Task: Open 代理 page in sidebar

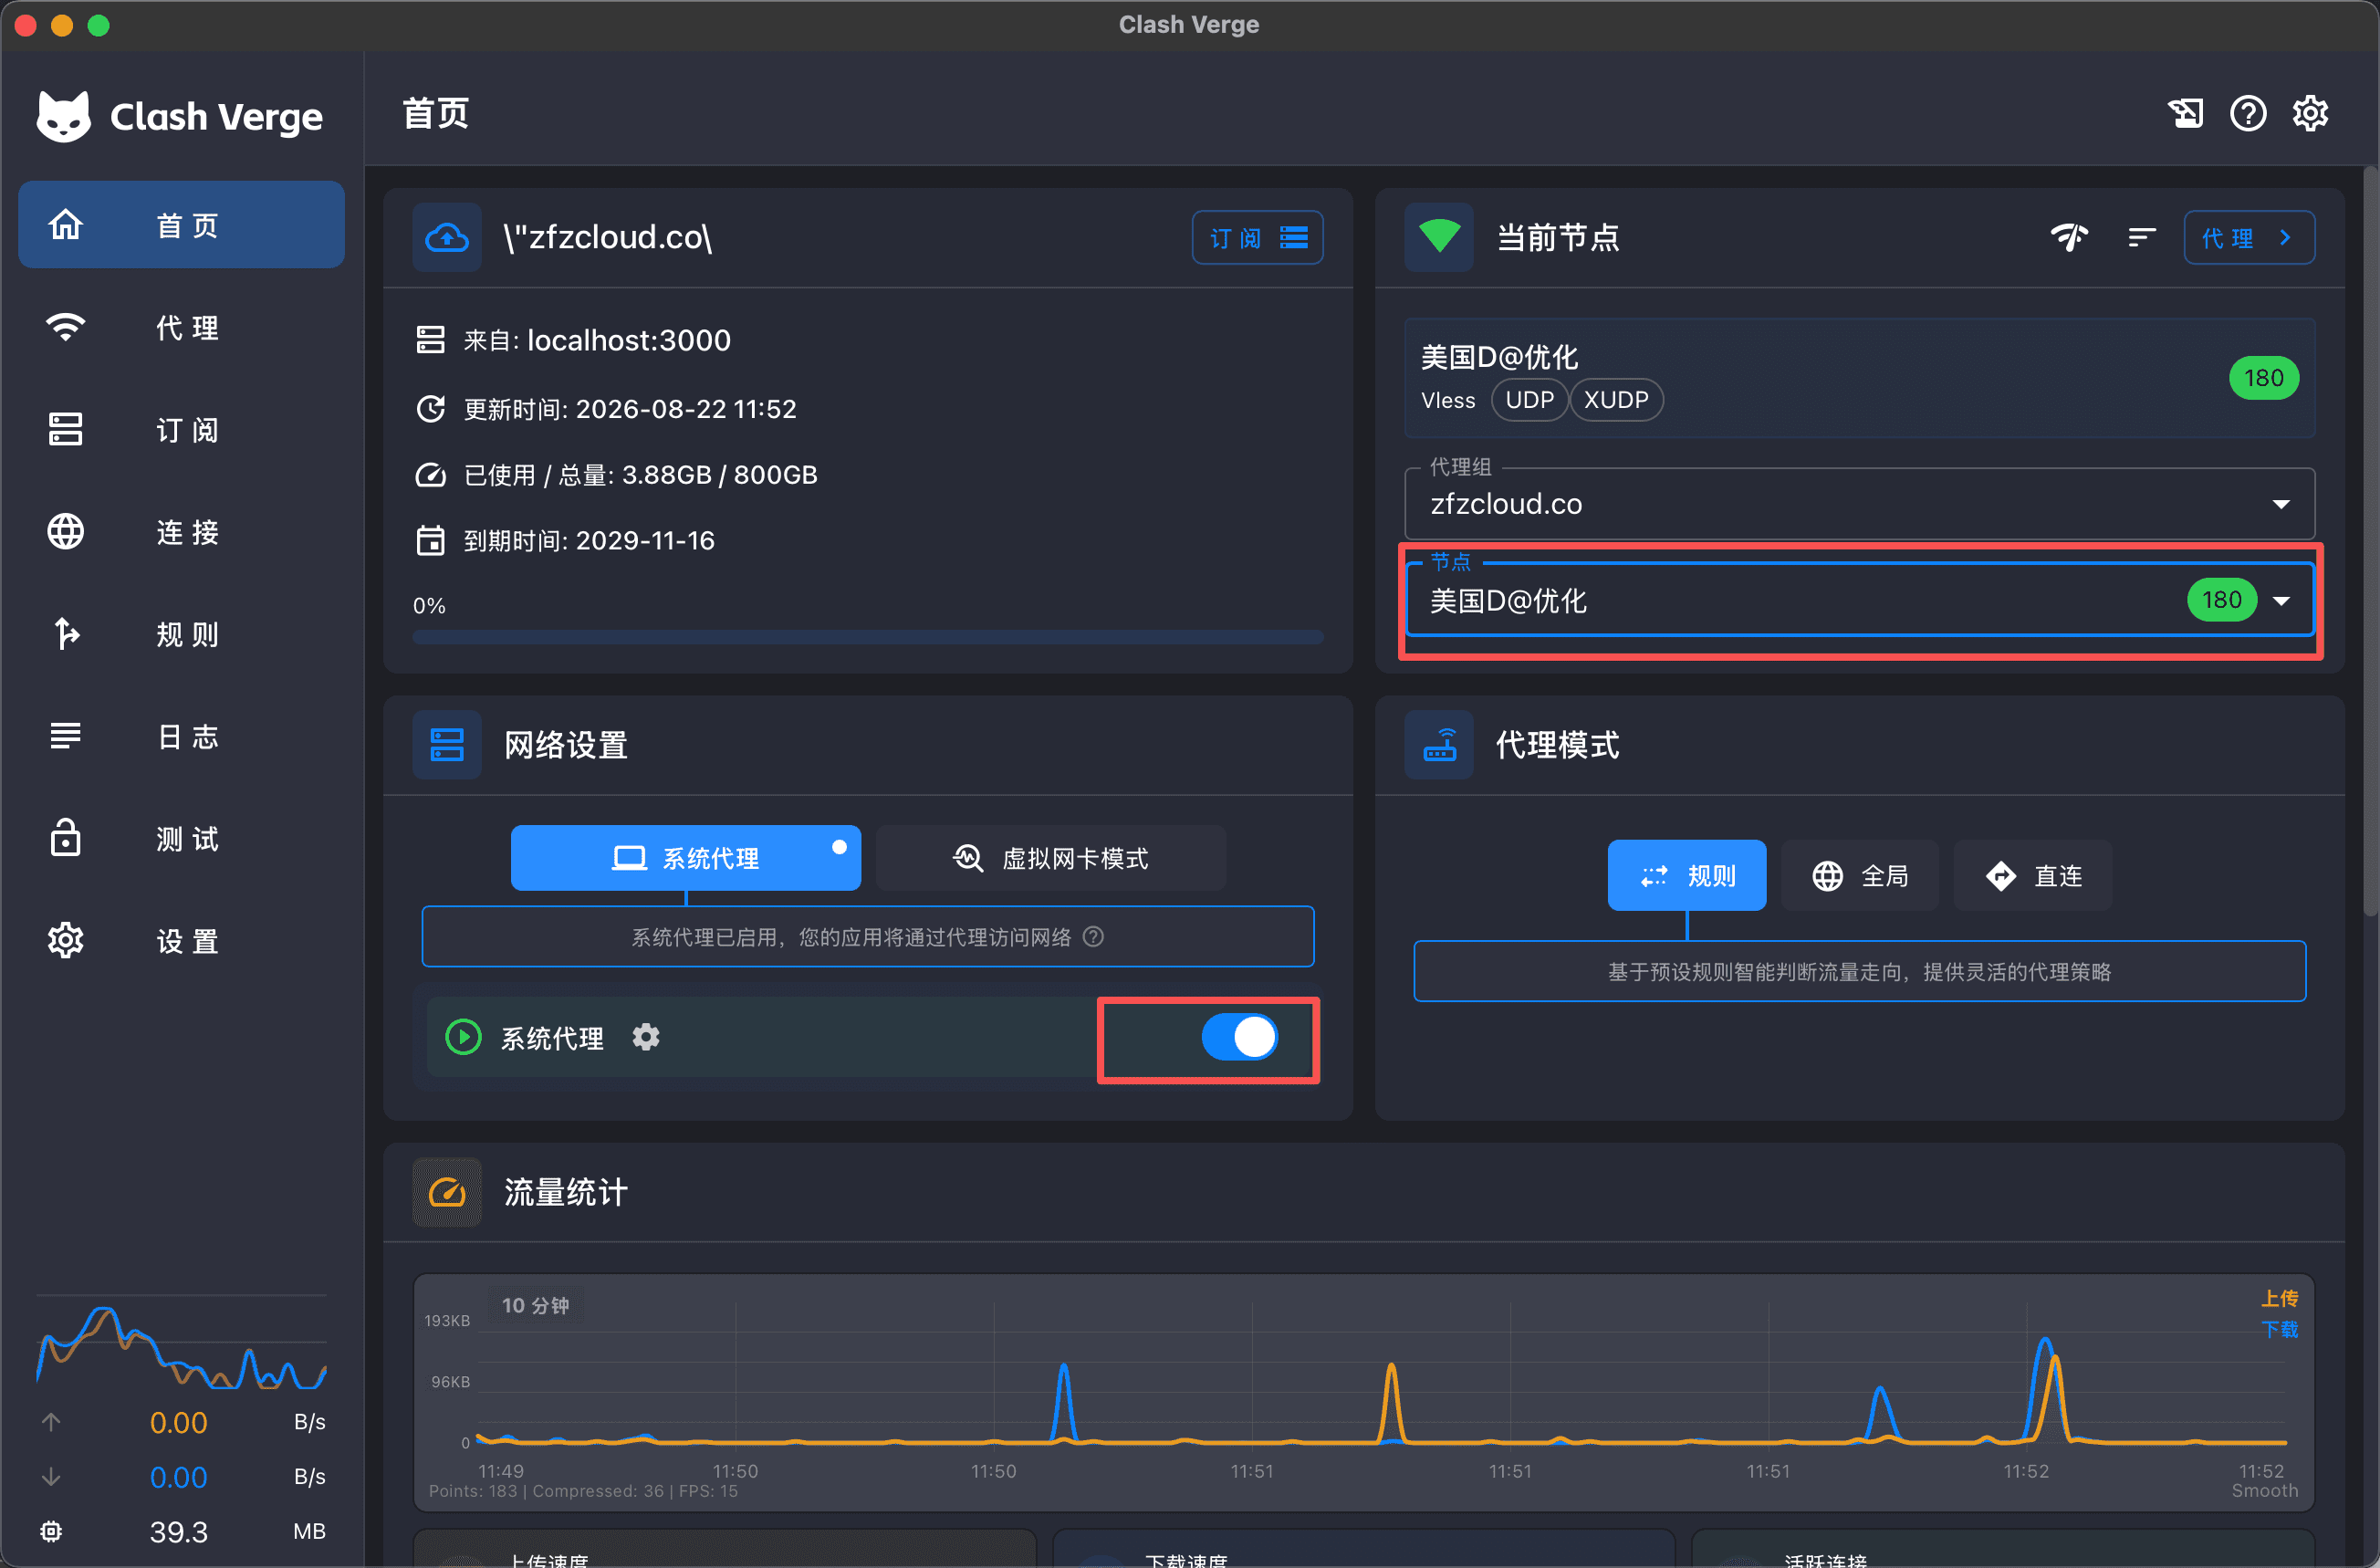Action: coord(181,327)
